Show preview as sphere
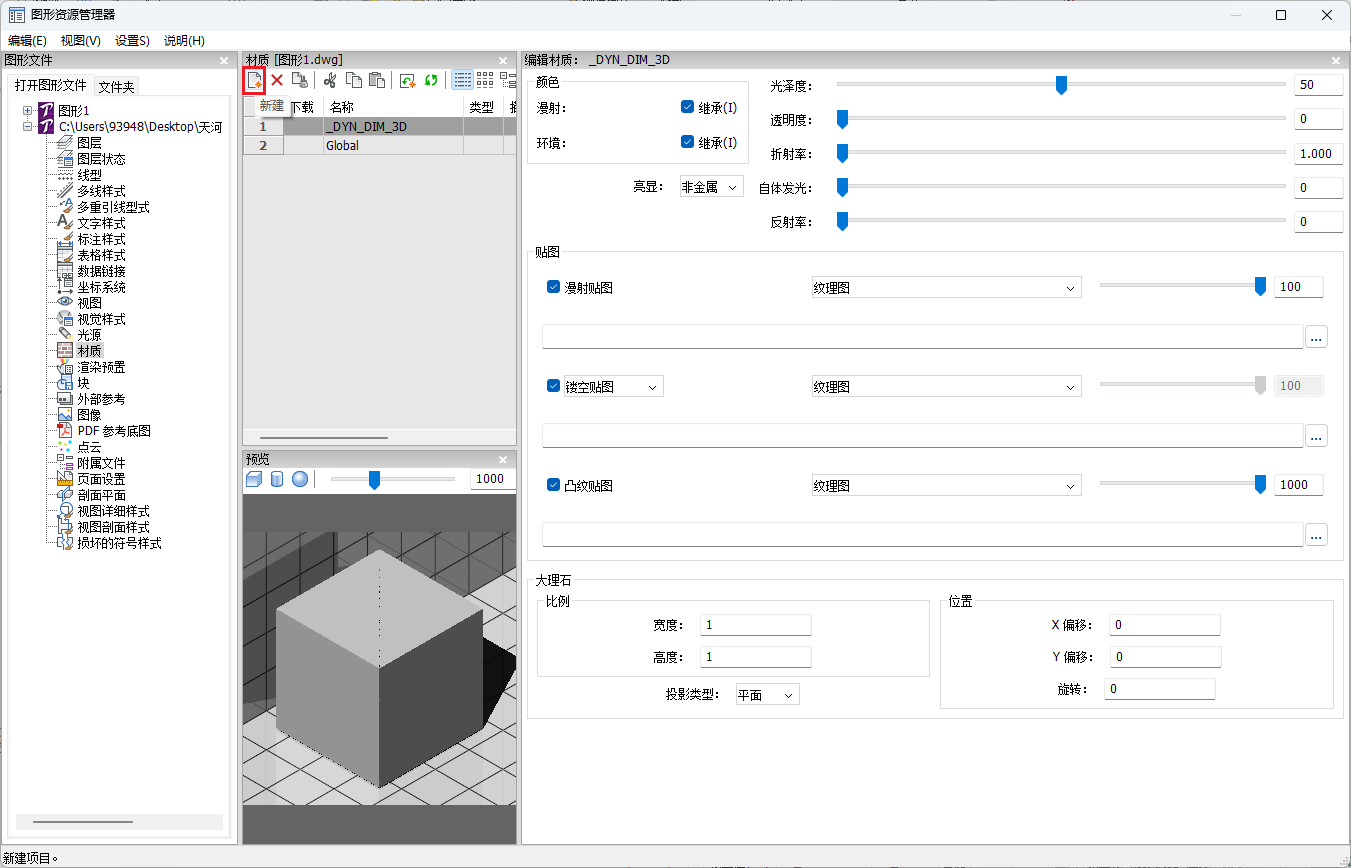This screenshot has width=1351, height=868. 300,479
